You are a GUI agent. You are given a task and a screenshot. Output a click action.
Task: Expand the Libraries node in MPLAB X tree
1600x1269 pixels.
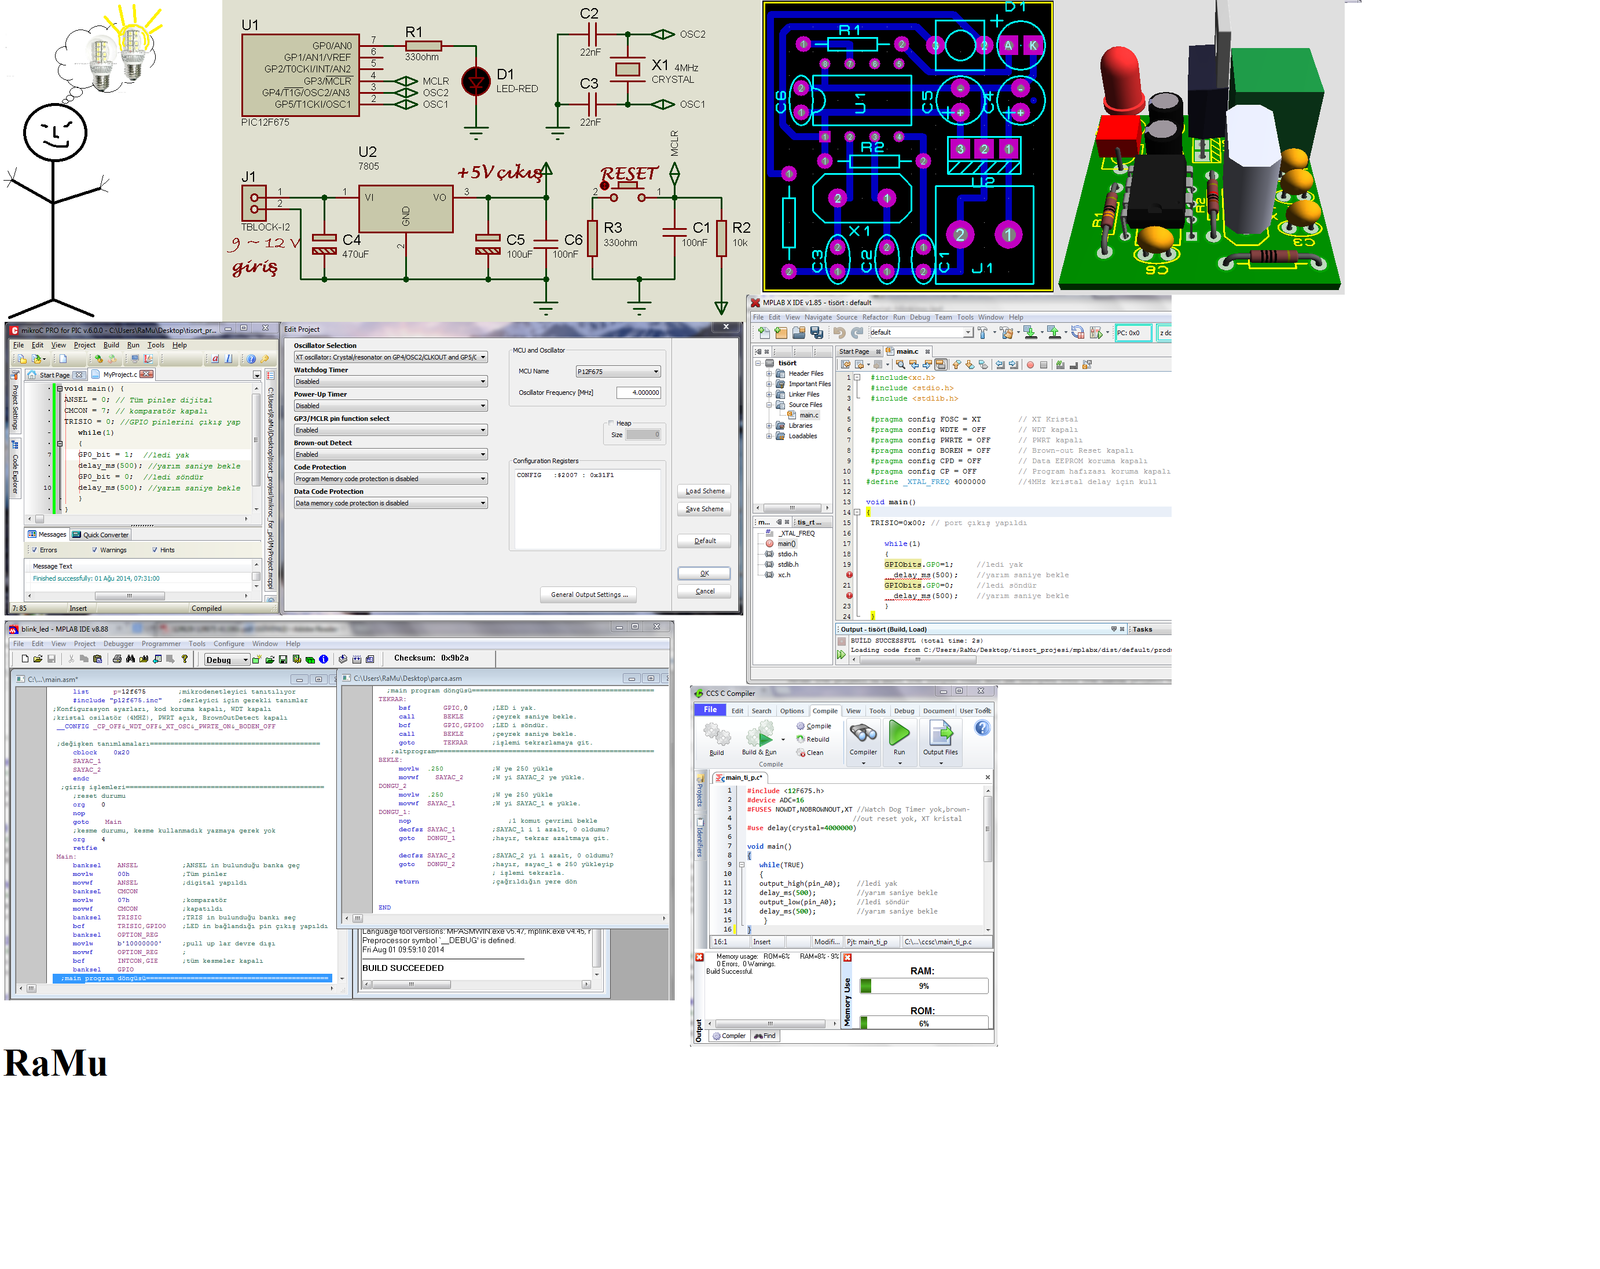(x=769, y=426)
